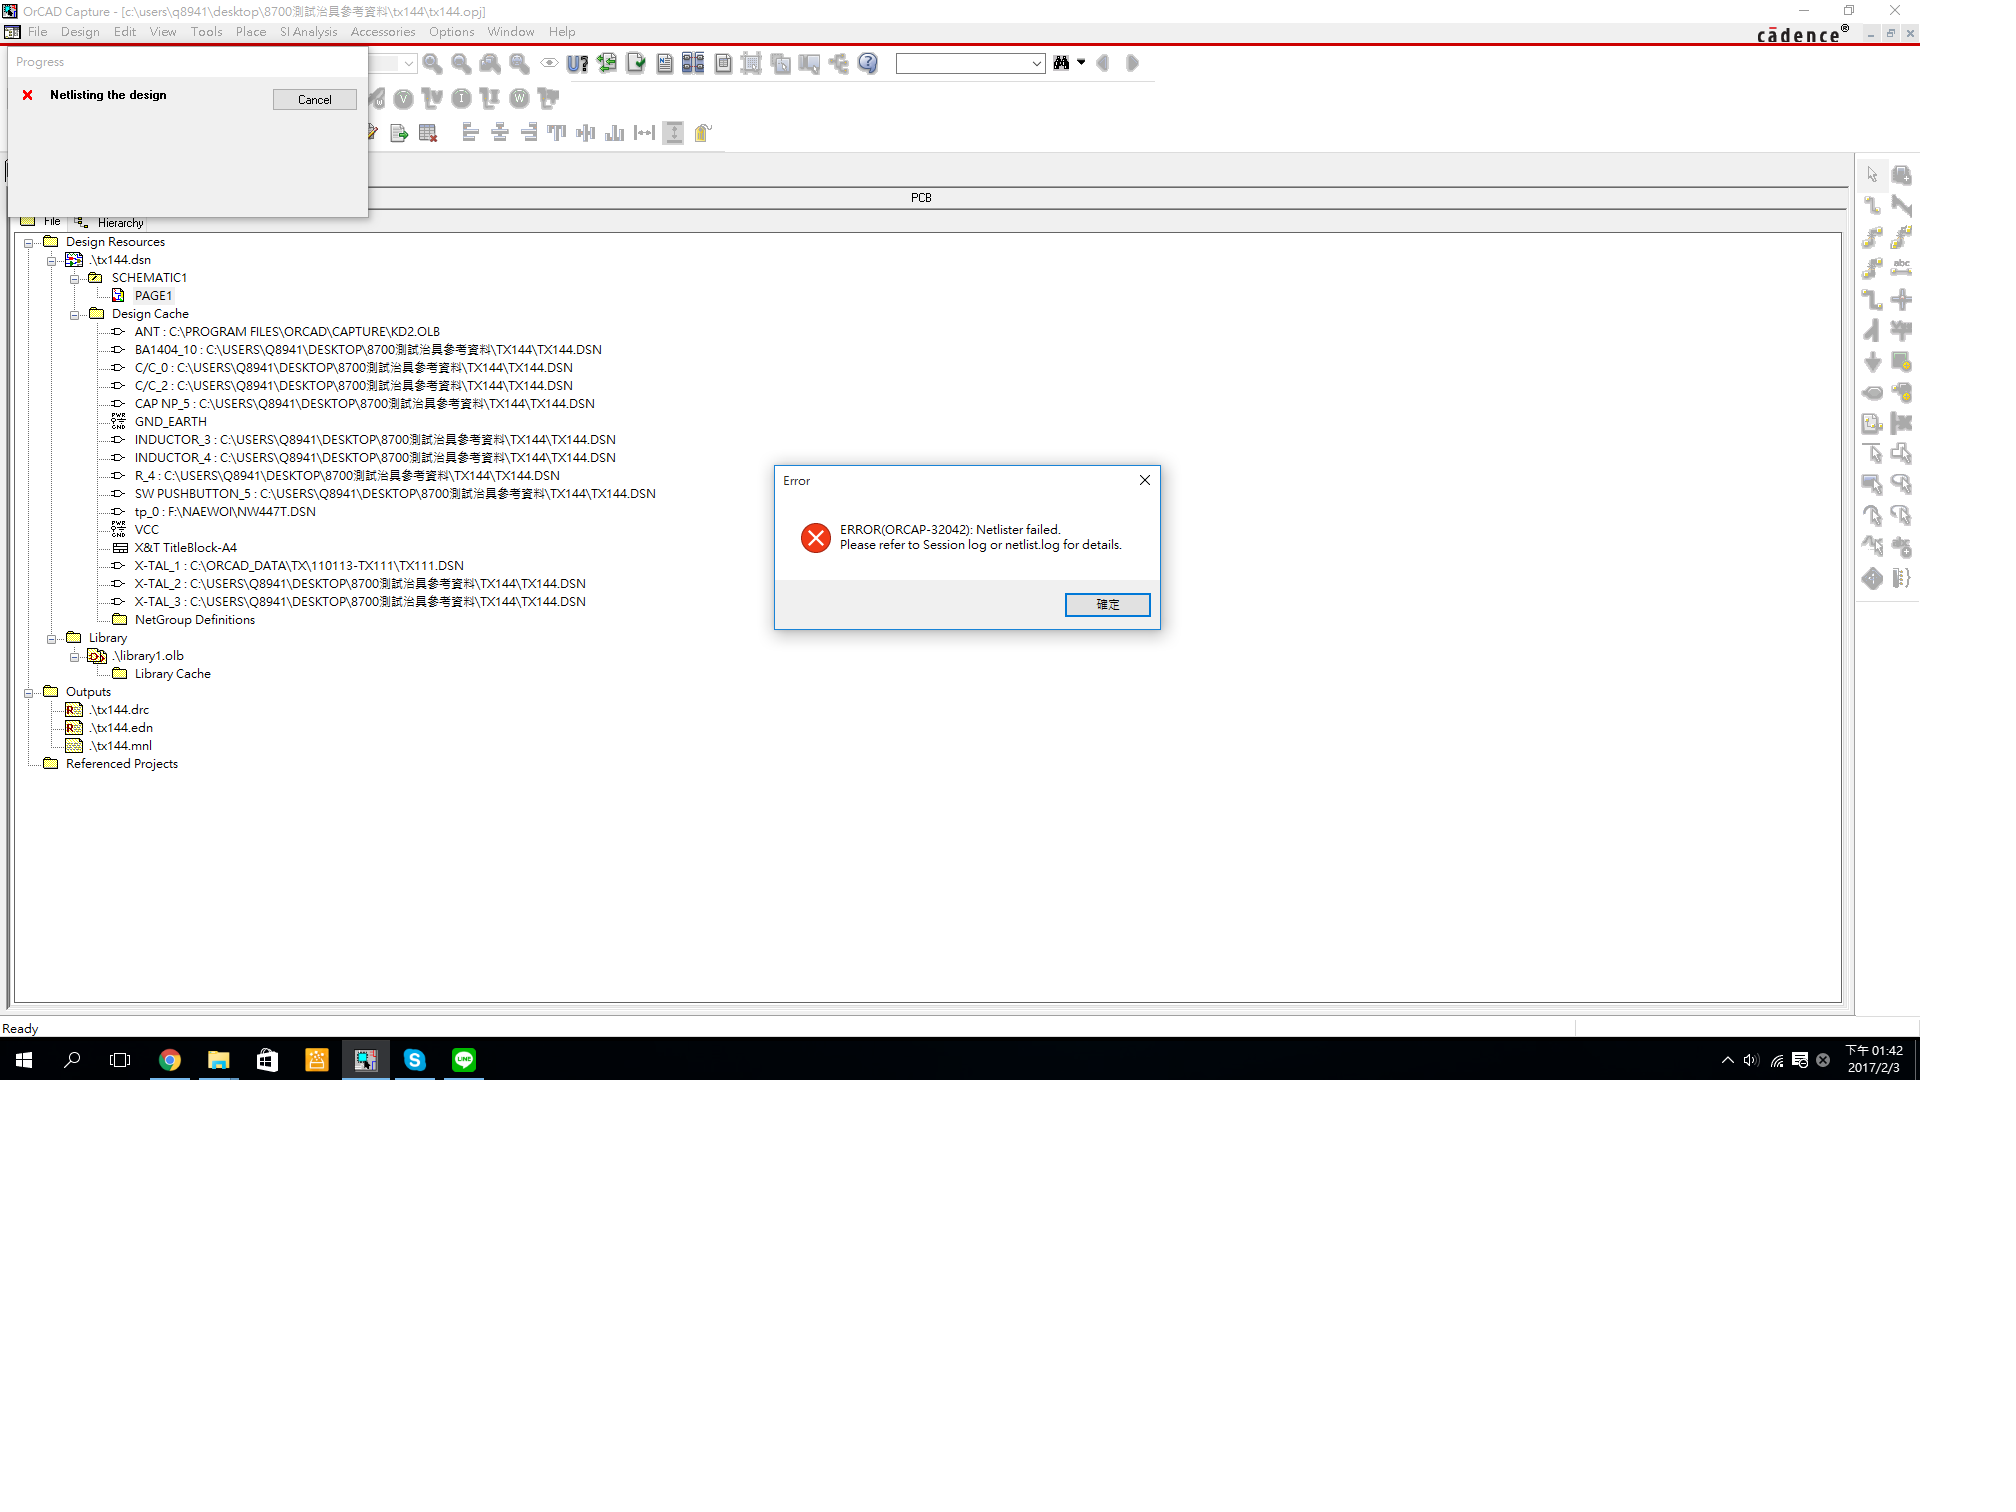
Task: Click the Cross Reference Parts icon
Action: tap(693, 63)
